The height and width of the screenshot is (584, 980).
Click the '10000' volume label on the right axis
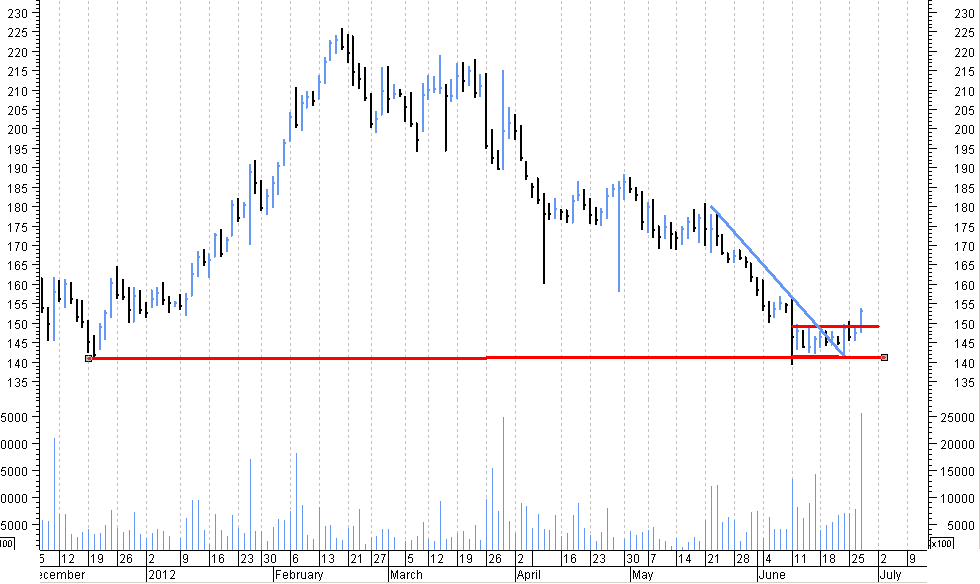(958, 499)
